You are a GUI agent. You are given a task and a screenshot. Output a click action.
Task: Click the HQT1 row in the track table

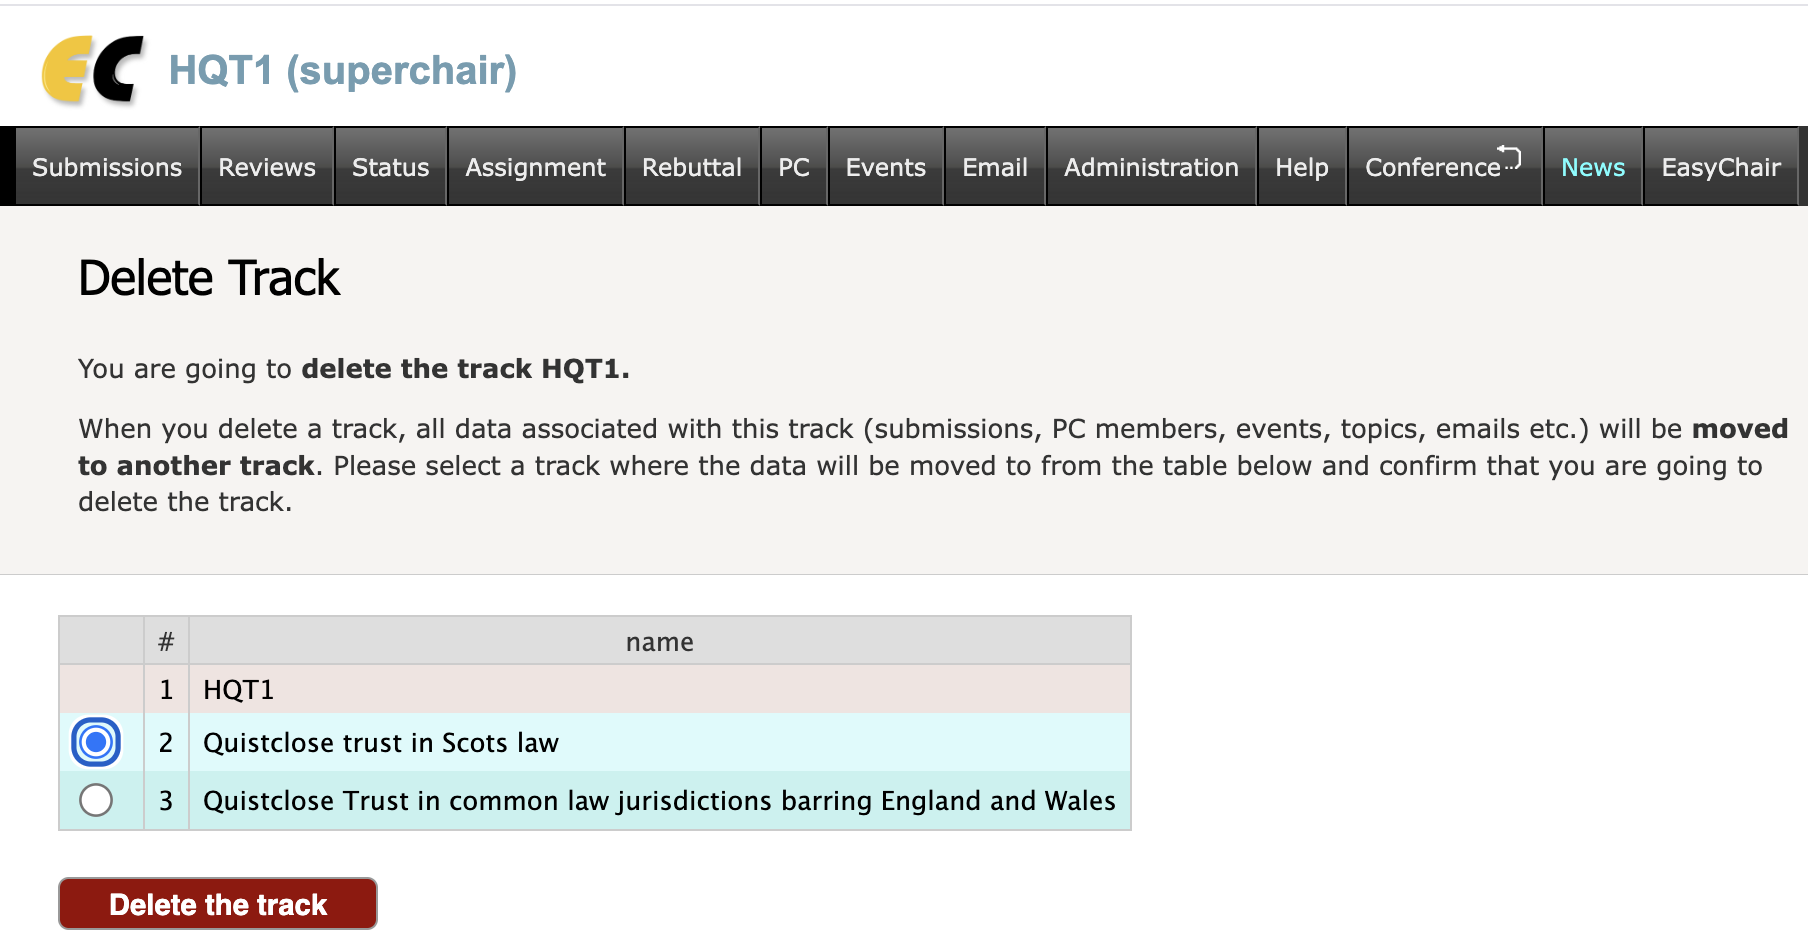click(238, 690)
